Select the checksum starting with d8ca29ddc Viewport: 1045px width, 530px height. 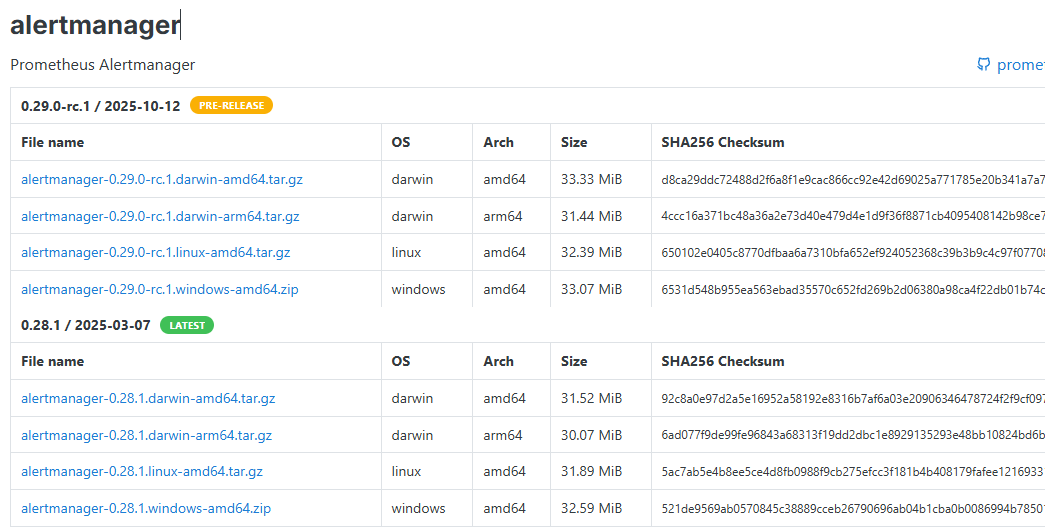(853, 179)
